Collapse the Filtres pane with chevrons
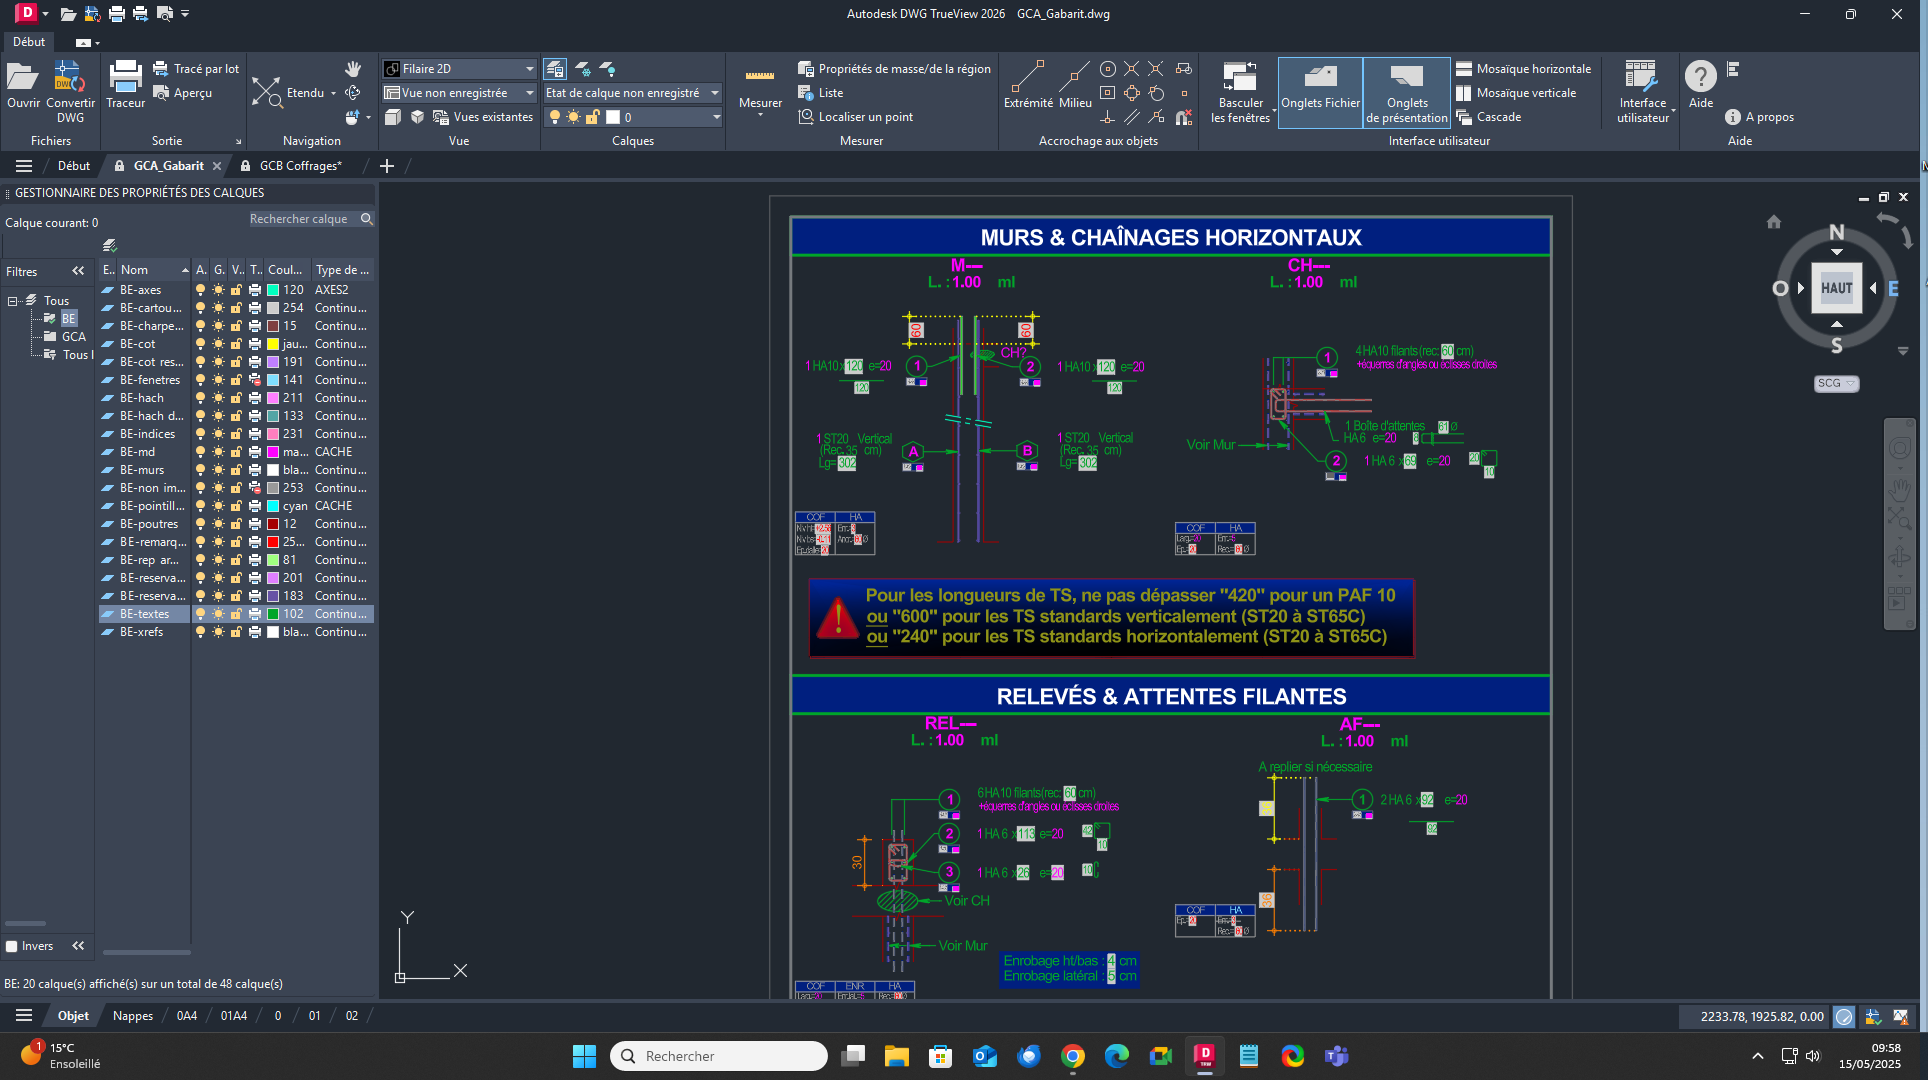This screenshot has width=1928, height=1080. pos(78,271)
